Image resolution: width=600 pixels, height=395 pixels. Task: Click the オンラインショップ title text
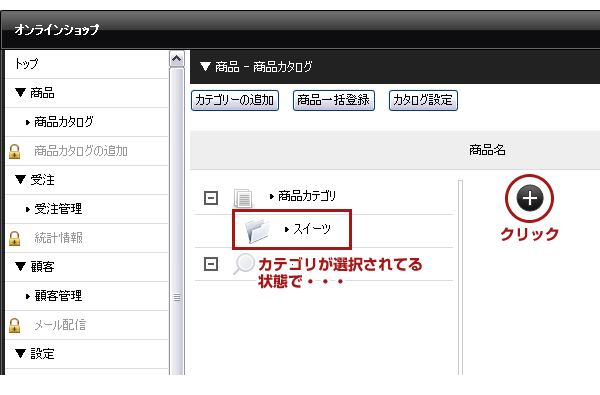click(x=57, y=29)
